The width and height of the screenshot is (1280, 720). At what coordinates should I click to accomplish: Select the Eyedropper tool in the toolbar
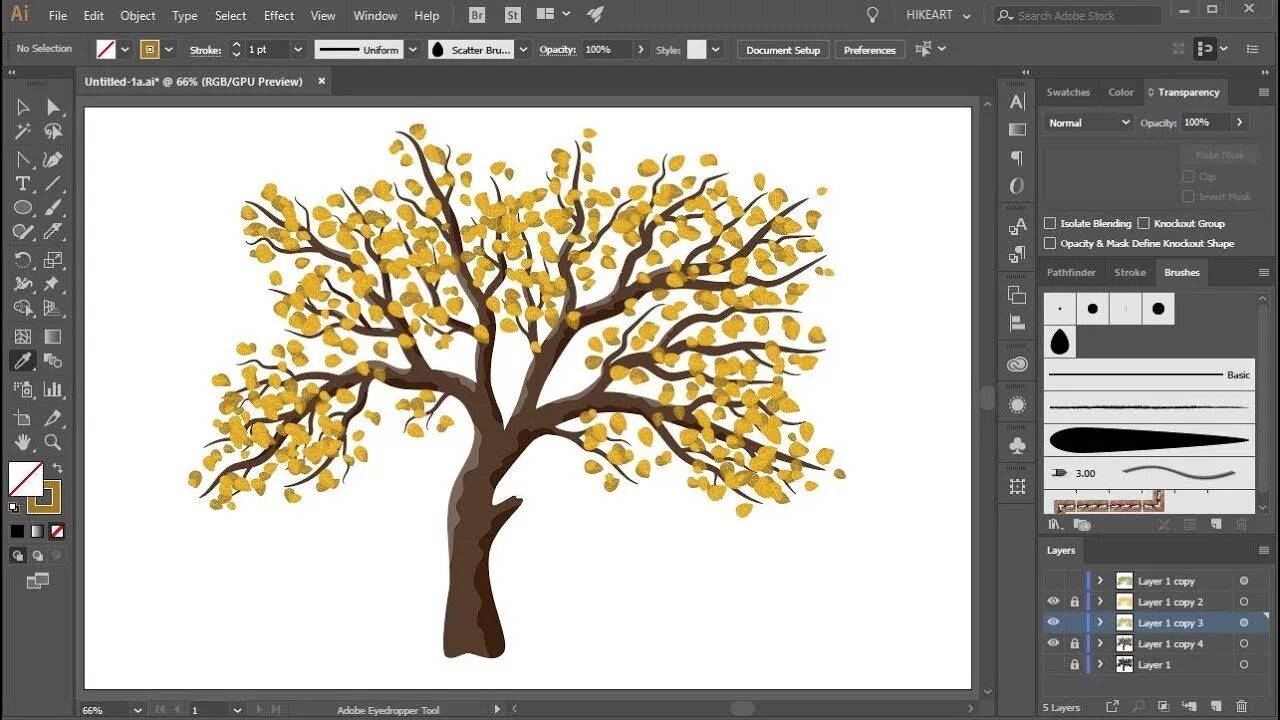coord(22,361)
